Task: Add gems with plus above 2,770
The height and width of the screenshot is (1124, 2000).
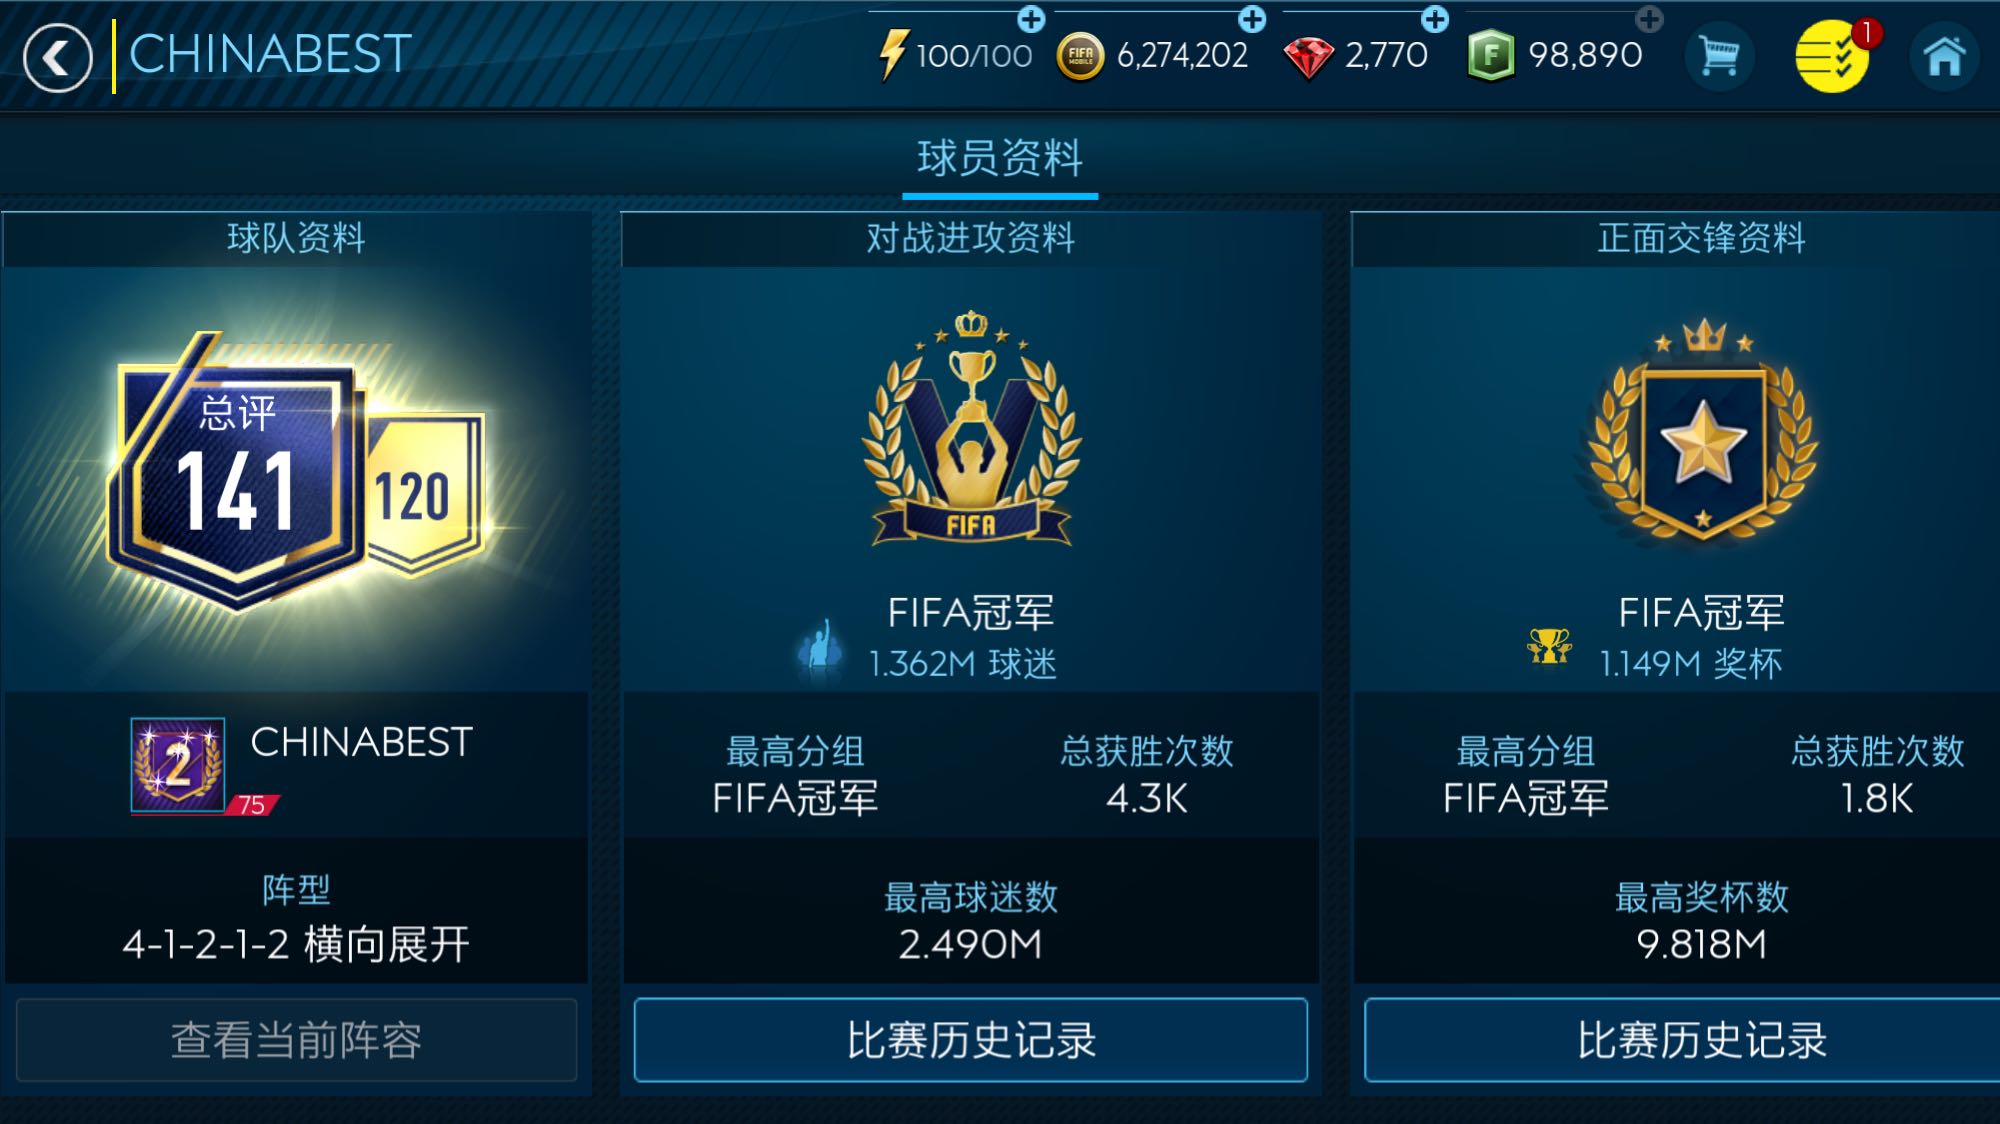Action: tap(1435, 18)
